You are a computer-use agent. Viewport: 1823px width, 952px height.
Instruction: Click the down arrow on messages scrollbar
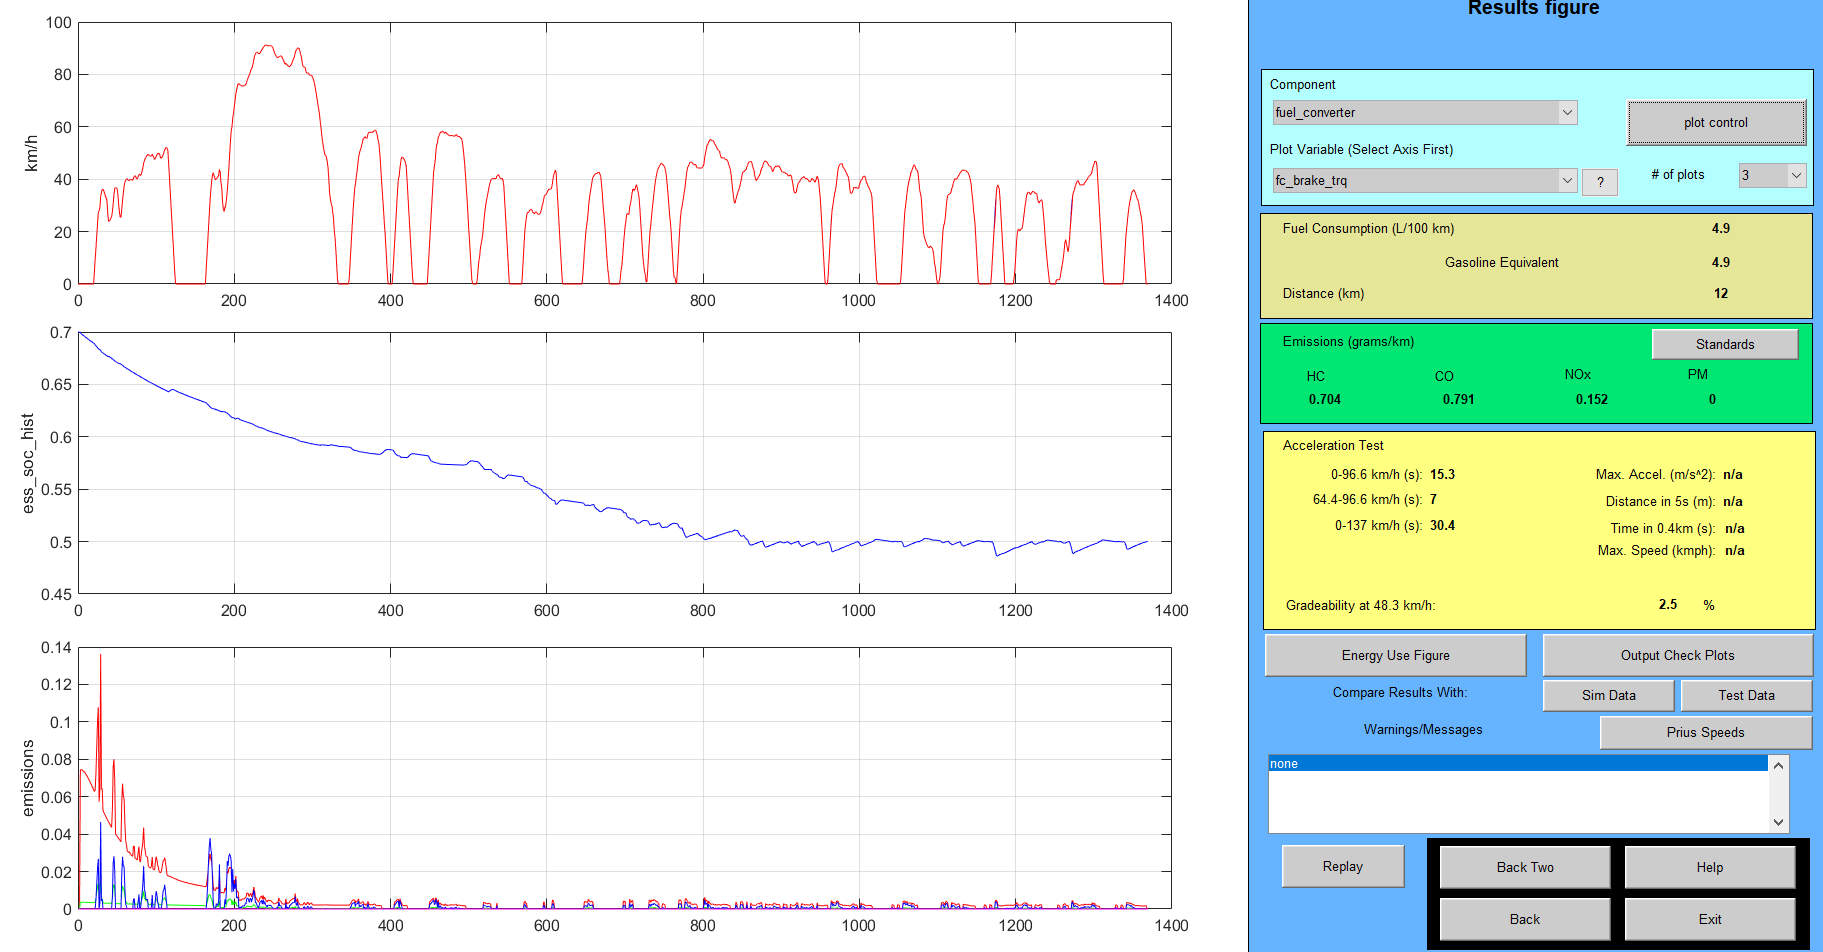tap(1777, 823)
